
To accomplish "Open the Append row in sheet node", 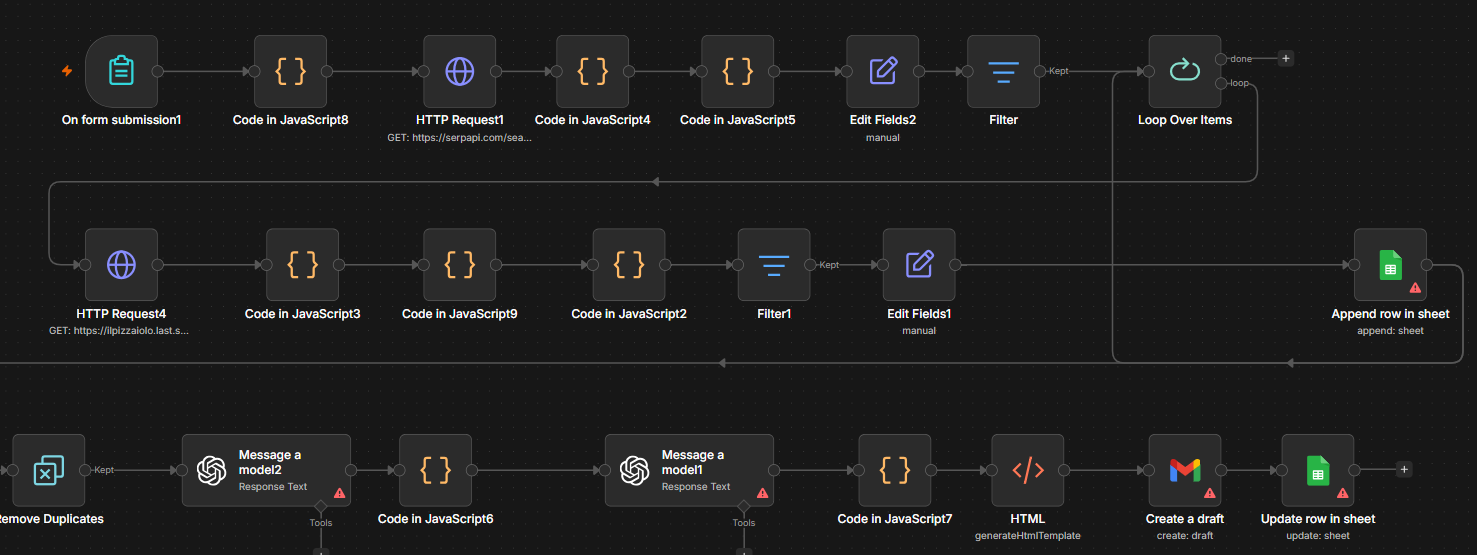I will coord(1390,265).
